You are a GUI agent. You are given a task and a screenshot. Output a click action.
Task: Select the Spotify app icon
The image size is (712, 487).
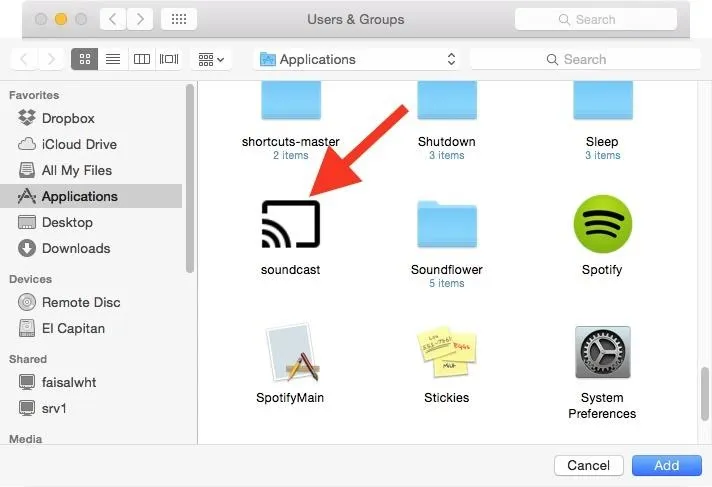[x=603, y=224]
